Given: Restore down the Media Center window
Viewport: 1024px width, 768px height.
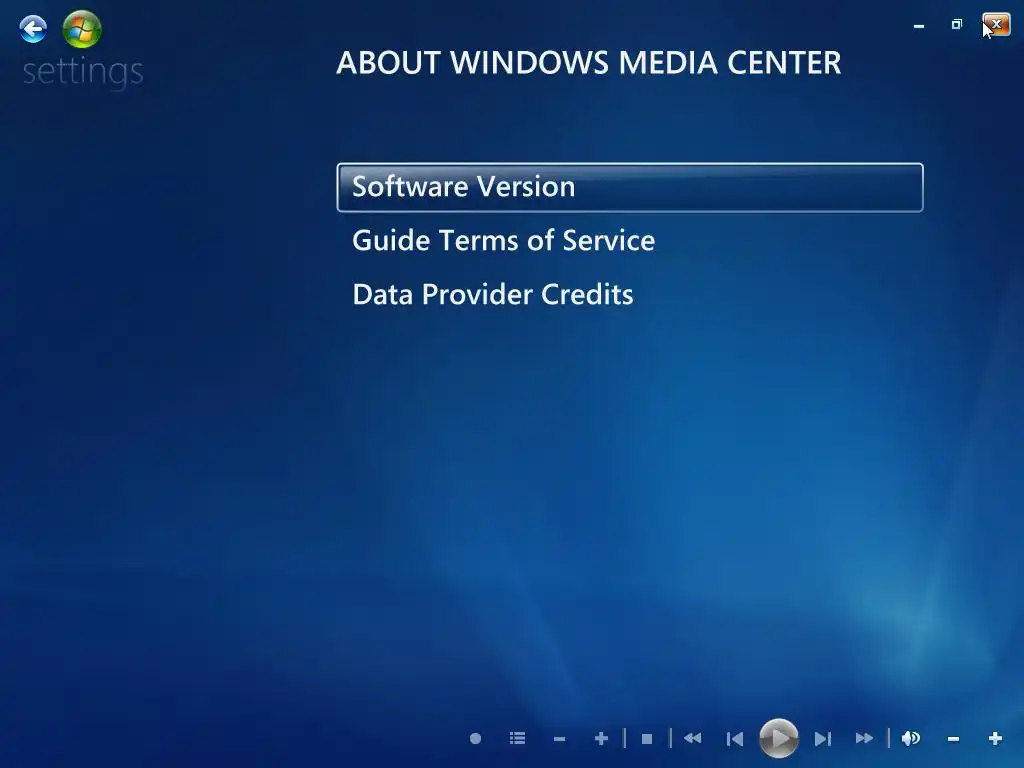Looking at the screenshot, I should coord(957,25).
